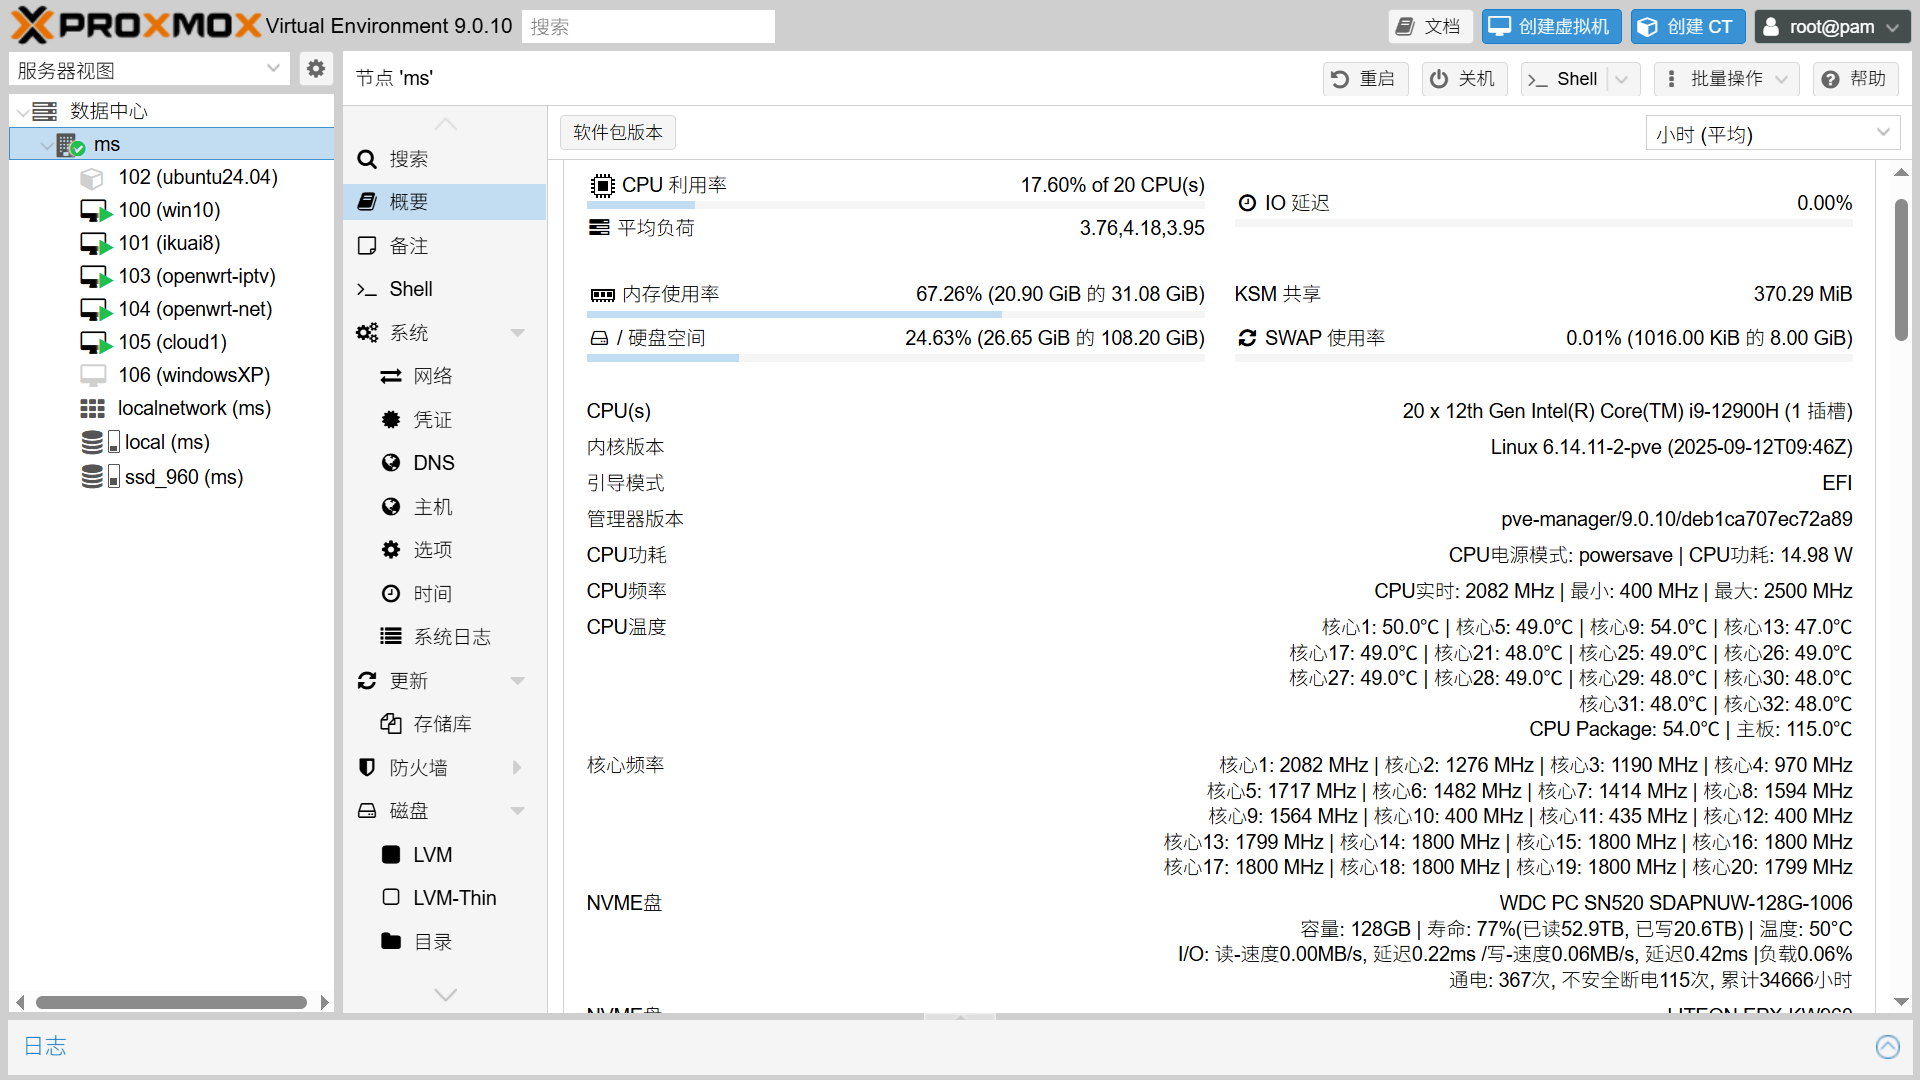Viewport: 1920px width, 1080px height.
Task: Open the LVM-Thin disk menu item
Action: click(454, 898)
